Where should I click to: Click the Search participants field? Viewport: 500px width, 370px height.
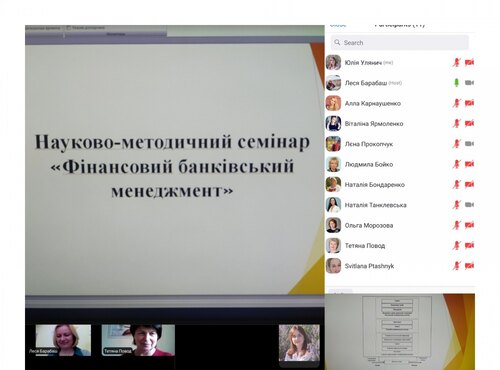coord(400,43)
